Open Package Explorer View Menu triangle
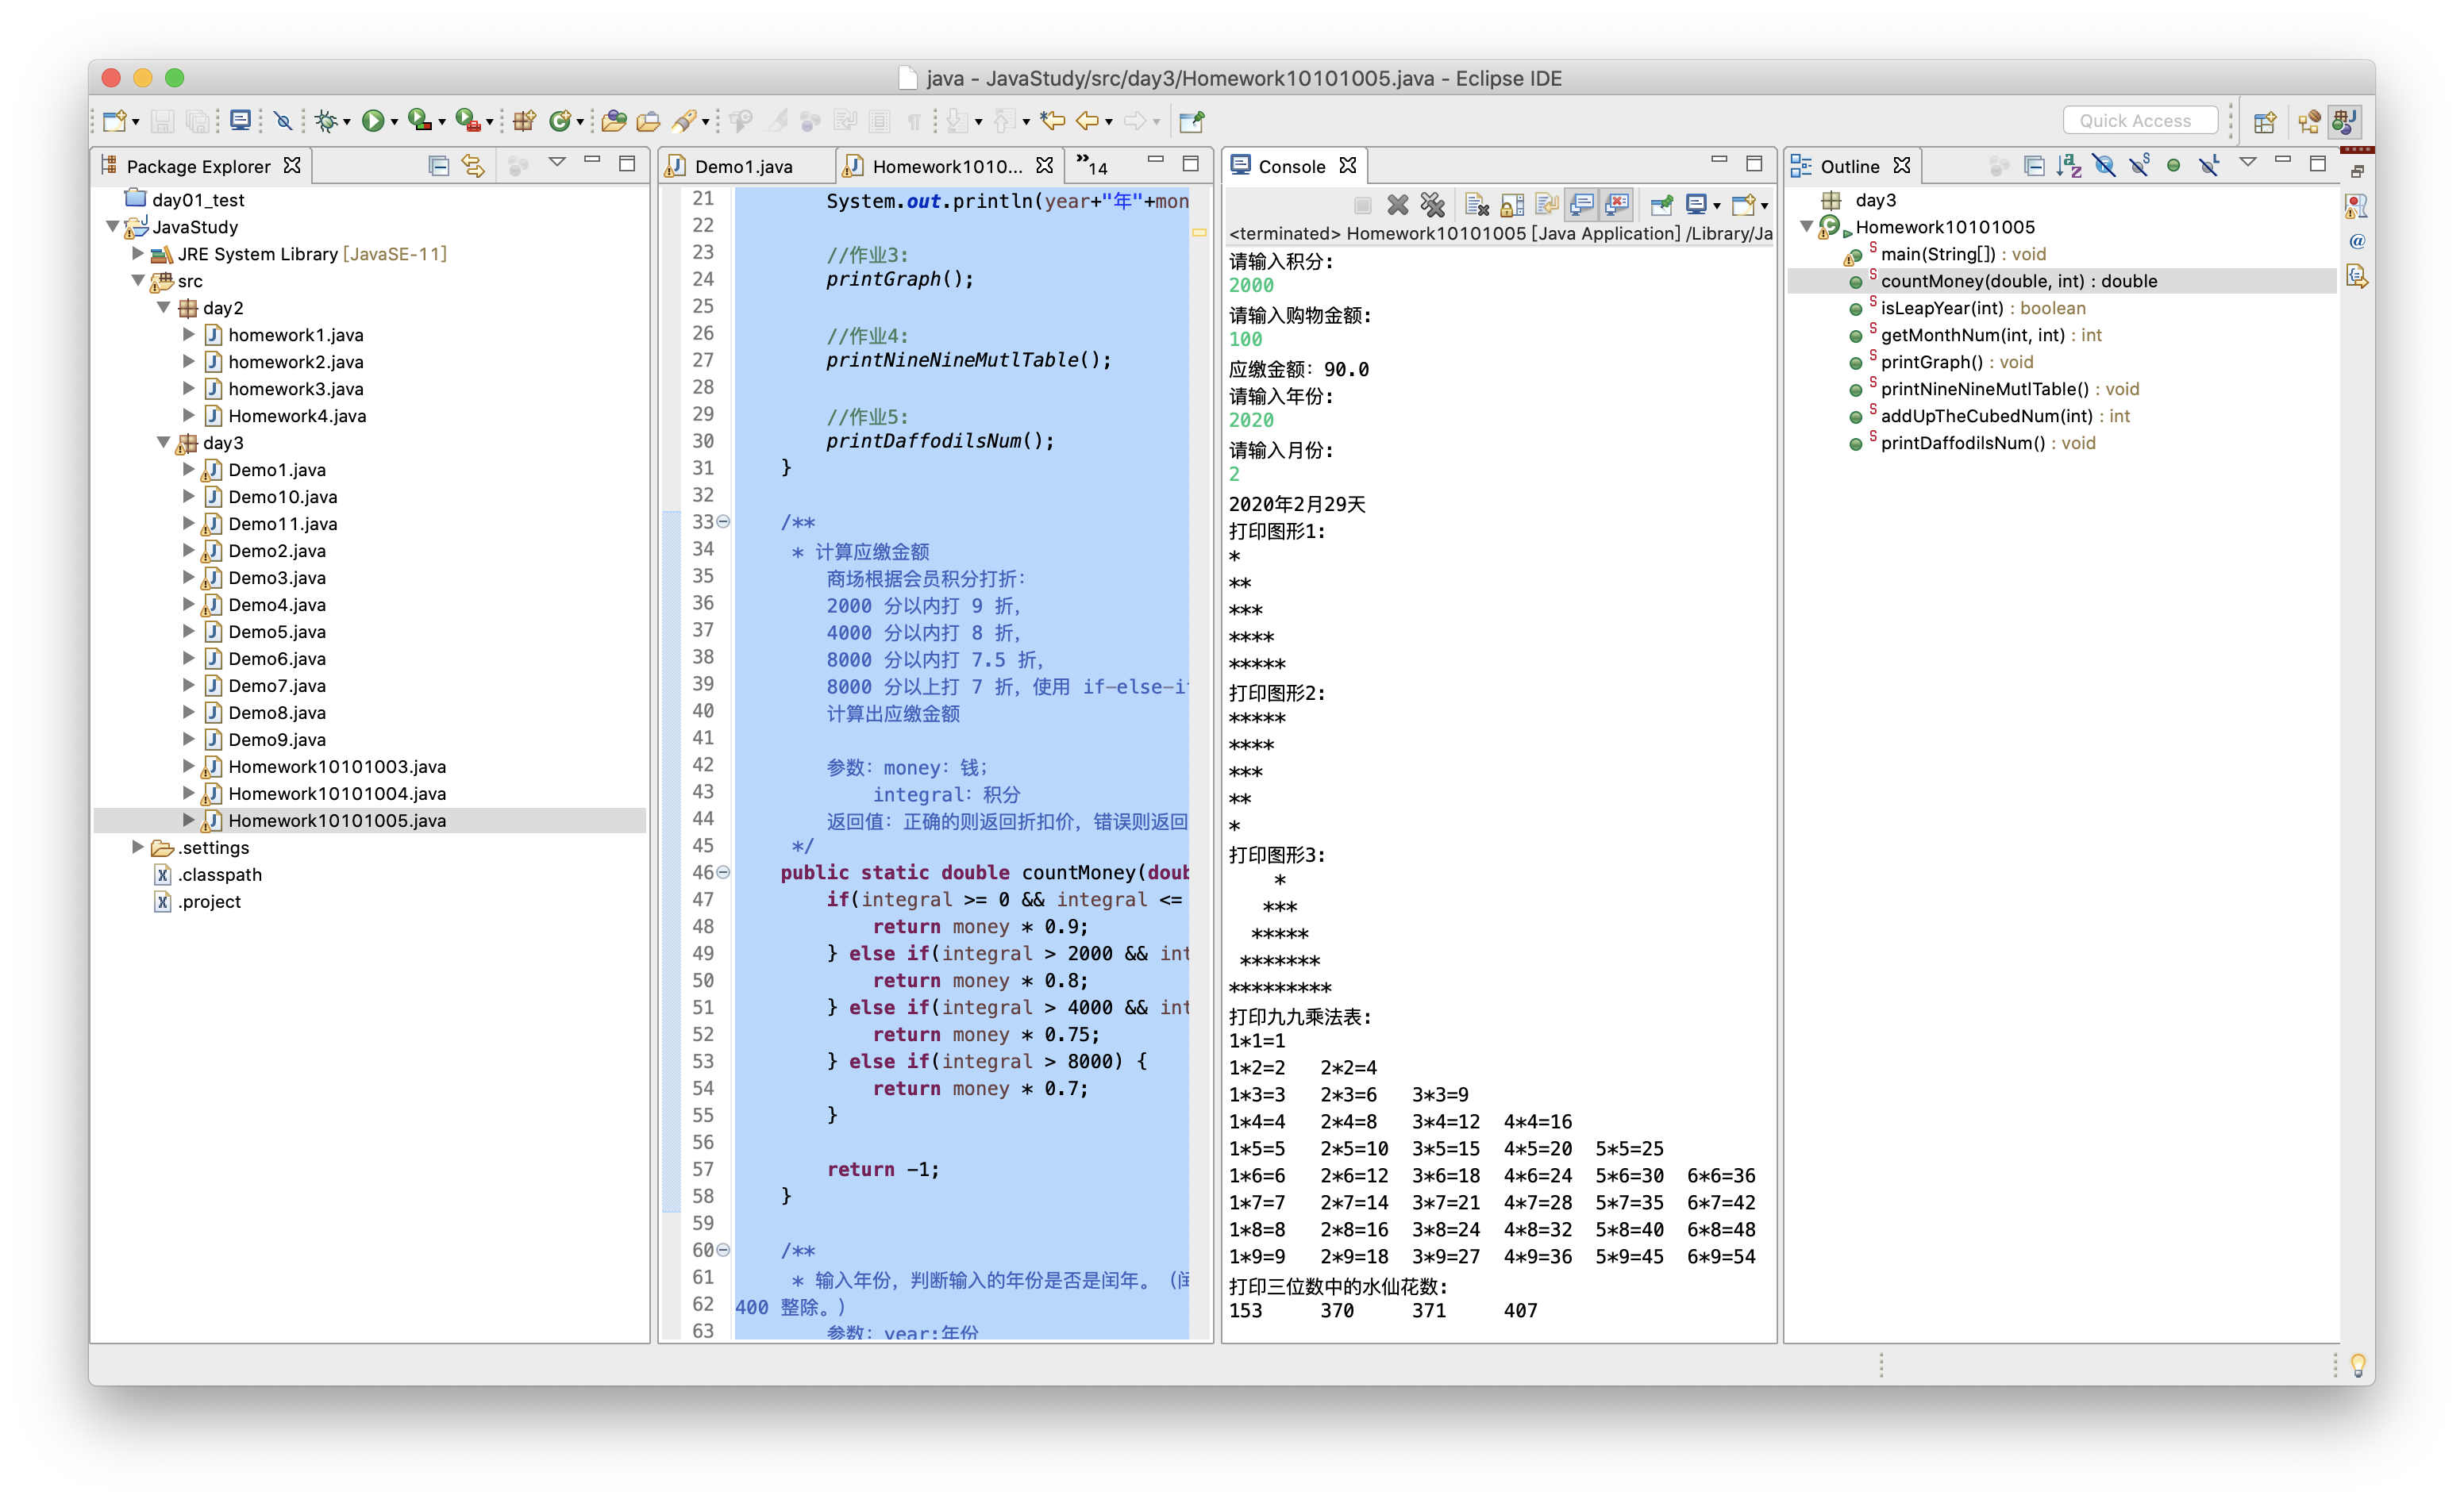Viewport: 2464px width, 1503px height. (557, 162)
